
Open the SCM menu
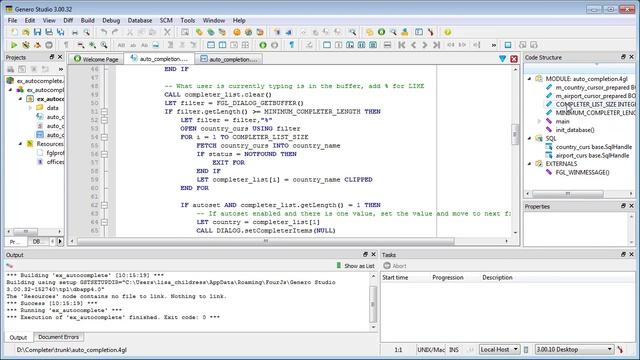coord(166,20)
